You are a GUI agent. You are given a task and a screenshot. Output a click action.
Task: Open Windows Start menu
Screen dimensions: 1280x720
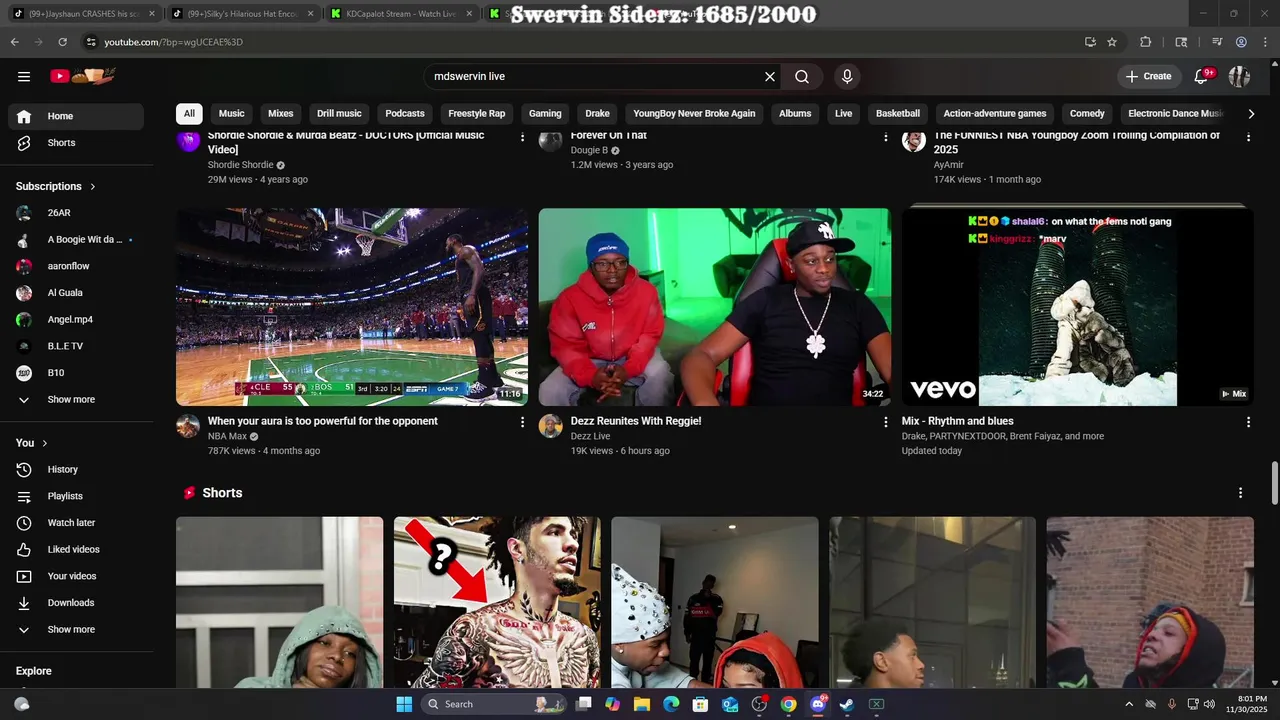pyautogui.click(x=404, y=704)
